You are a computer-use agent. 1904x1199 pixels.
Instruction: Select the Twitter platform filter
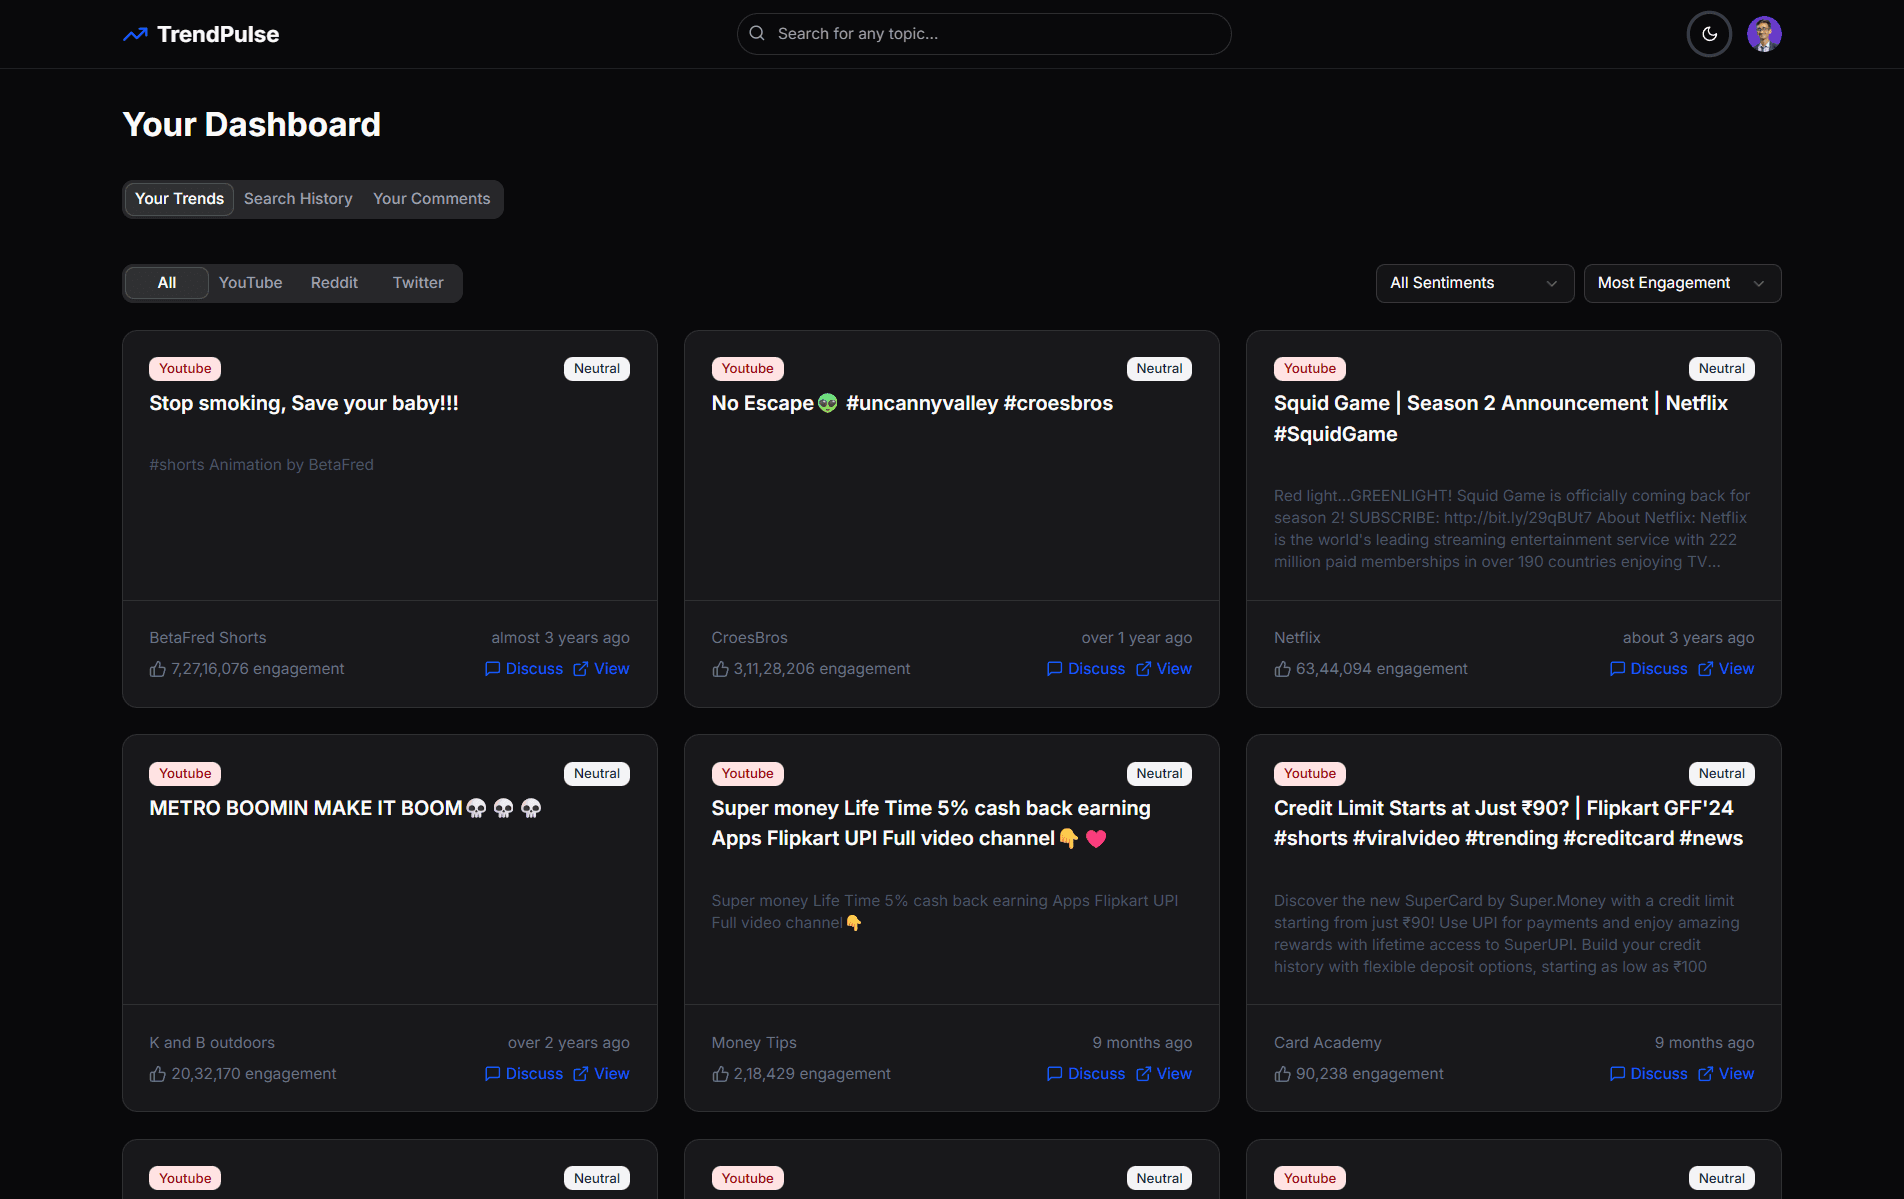tap(418, 283)
